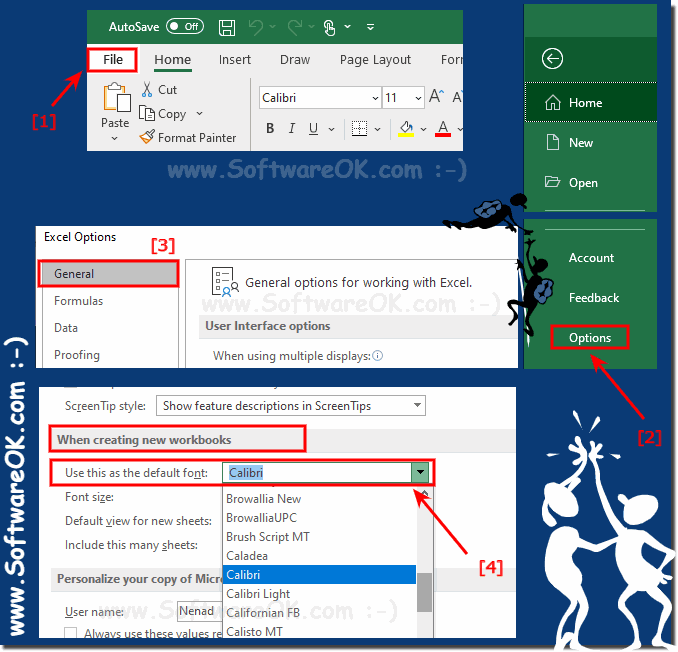Click the Copy icon
Screen dimensions: 678x652
click(x=147, y=113)
